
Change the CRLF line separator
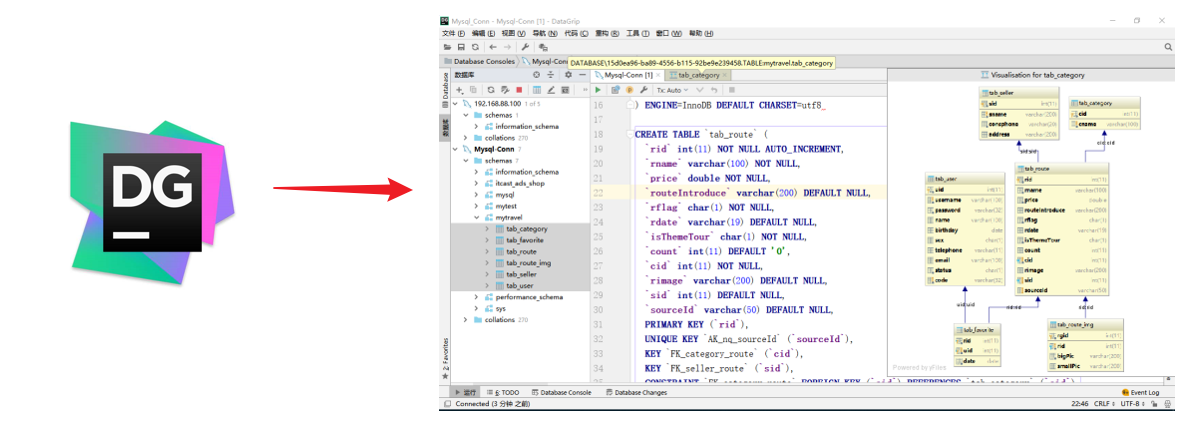point(1104,404)
